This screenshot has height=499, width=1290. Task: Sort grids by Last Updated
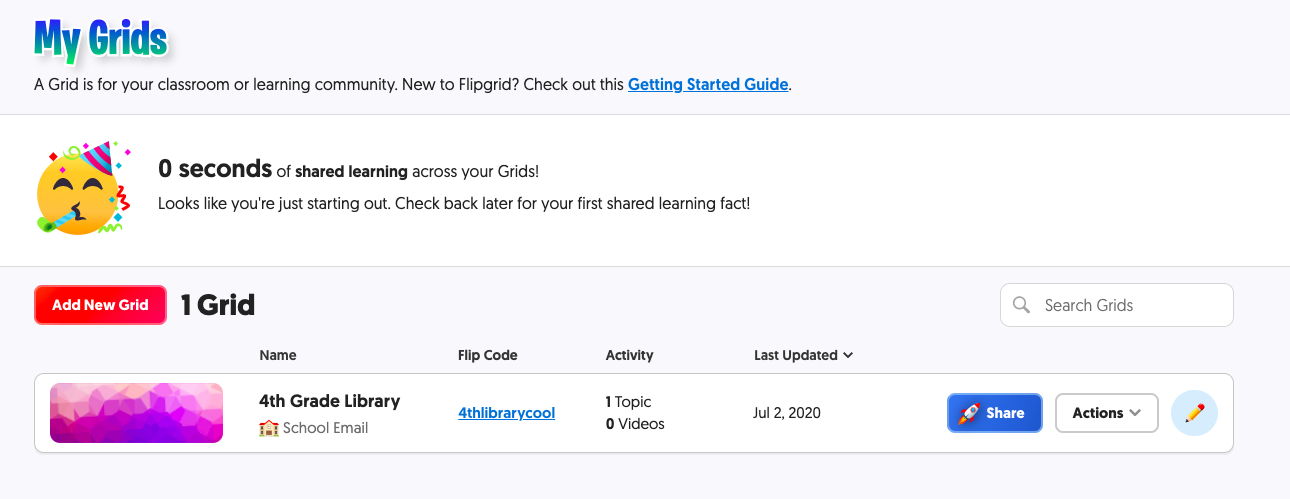click(x=803, y=355)
